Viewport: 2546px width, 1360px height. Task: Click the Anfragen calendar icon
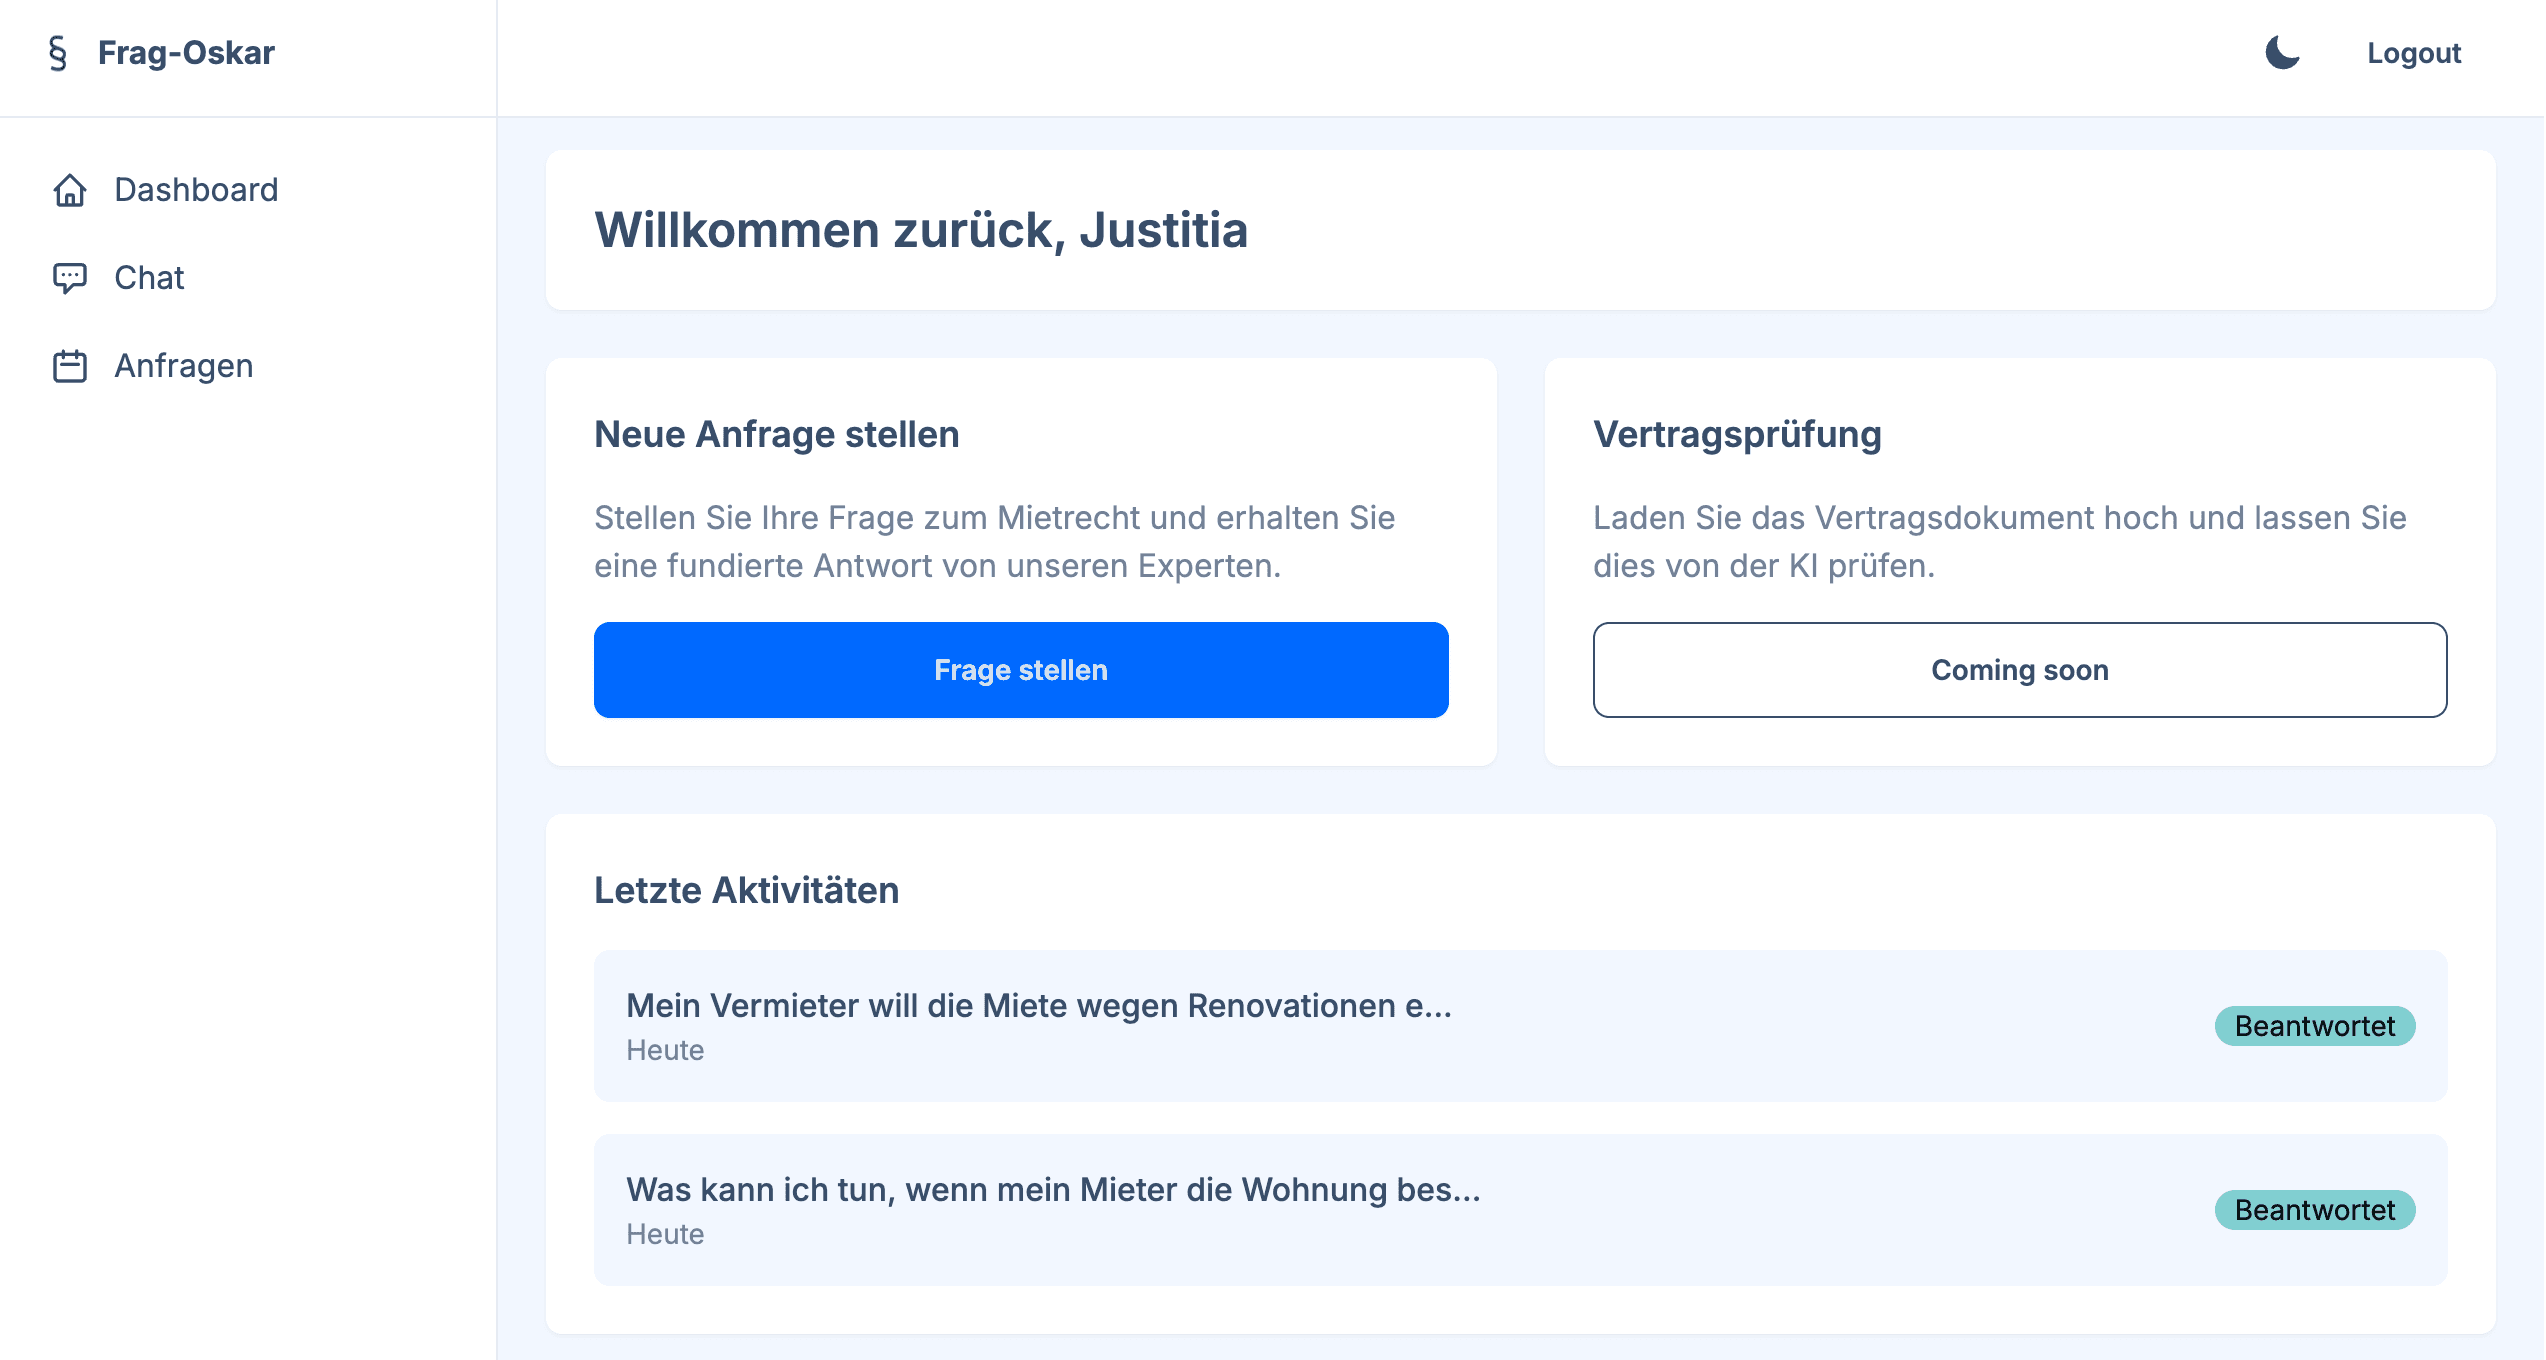70,365
